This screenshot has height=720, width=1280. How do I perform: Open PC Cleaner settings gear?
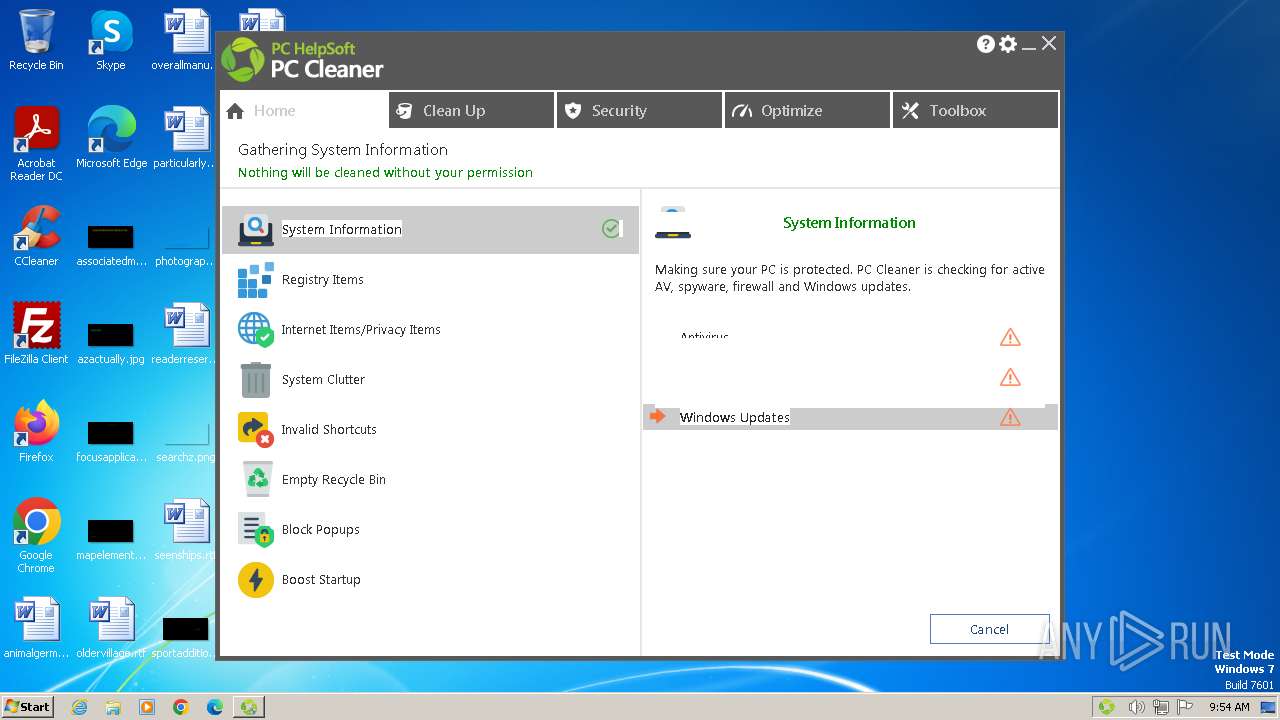pos(1008,44)
